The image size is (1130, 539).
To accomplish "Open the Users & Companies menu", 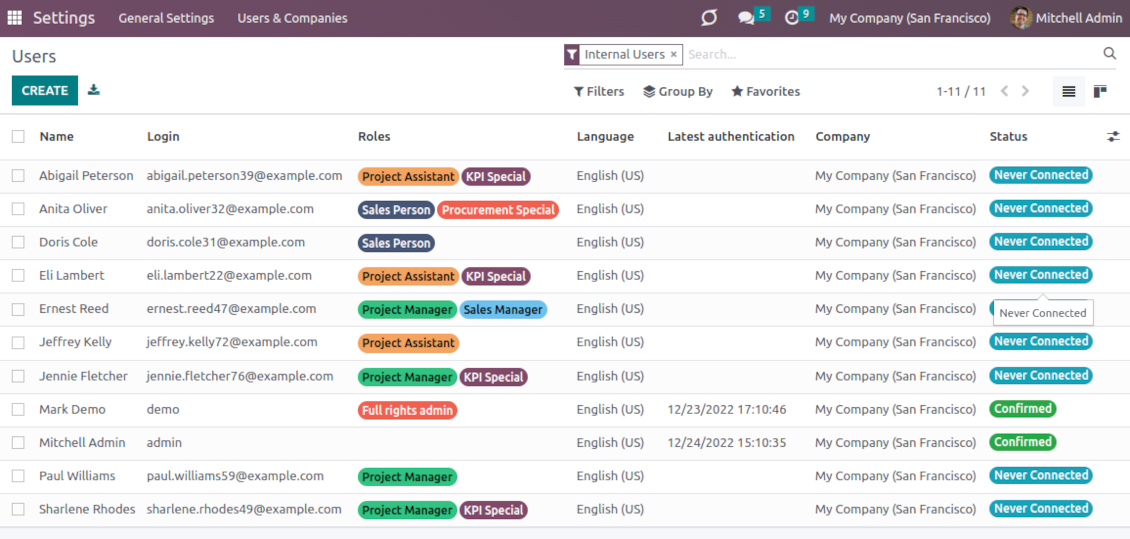I will (292, 18).
